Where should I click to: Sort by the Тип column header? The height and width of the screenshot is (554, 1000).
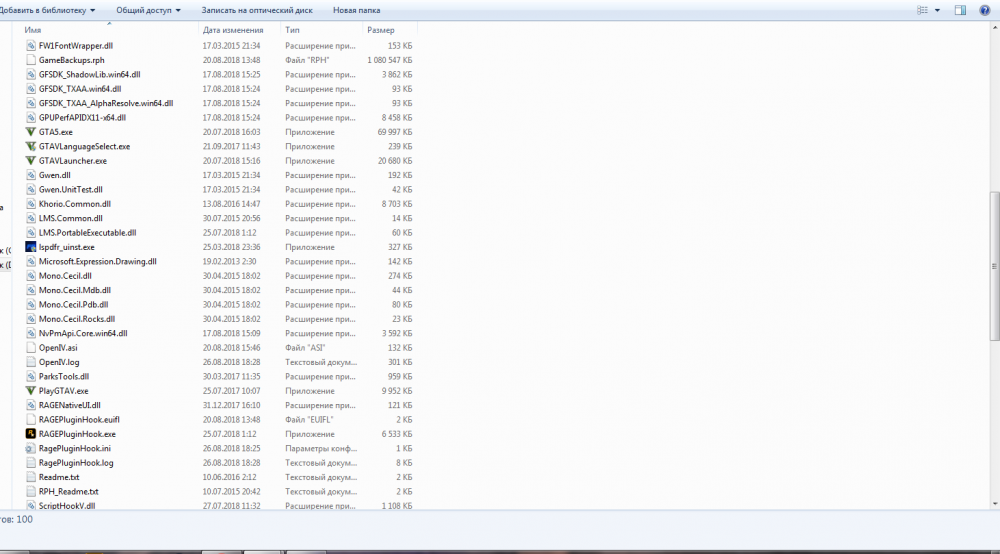point(292,30)
